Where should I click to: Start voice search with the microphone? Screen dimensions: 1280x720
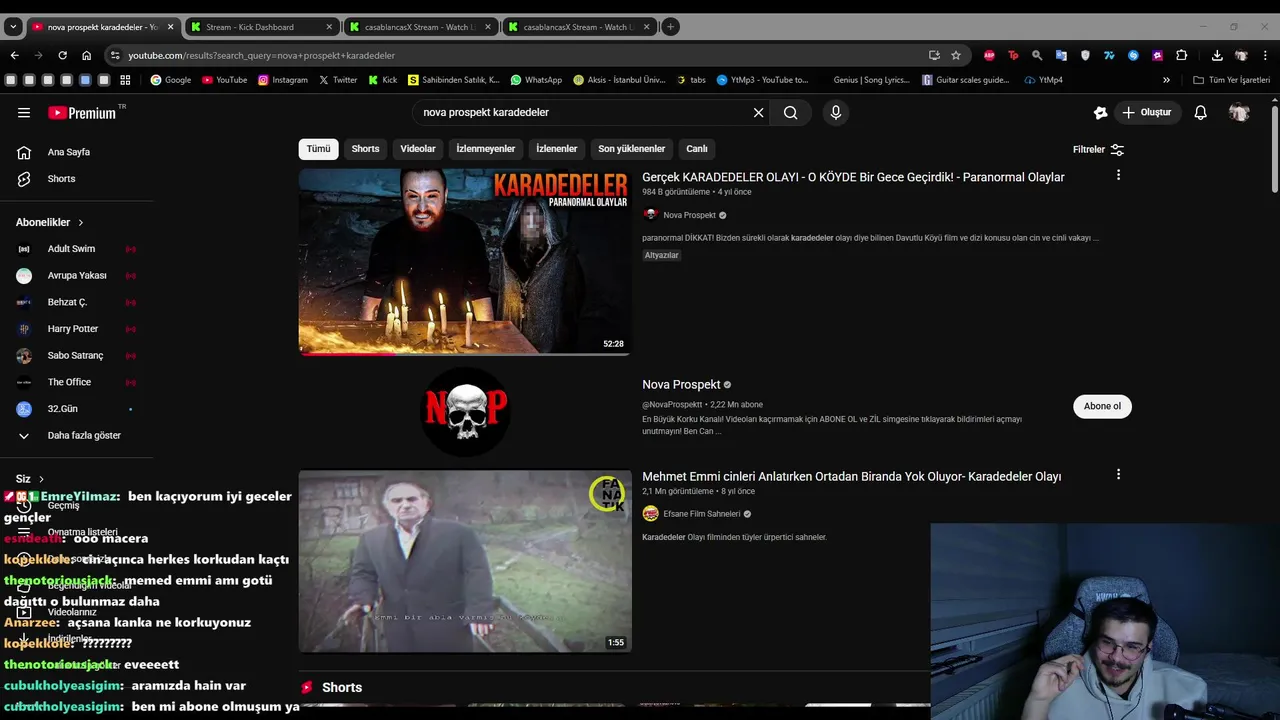click(x=836, y=113)
